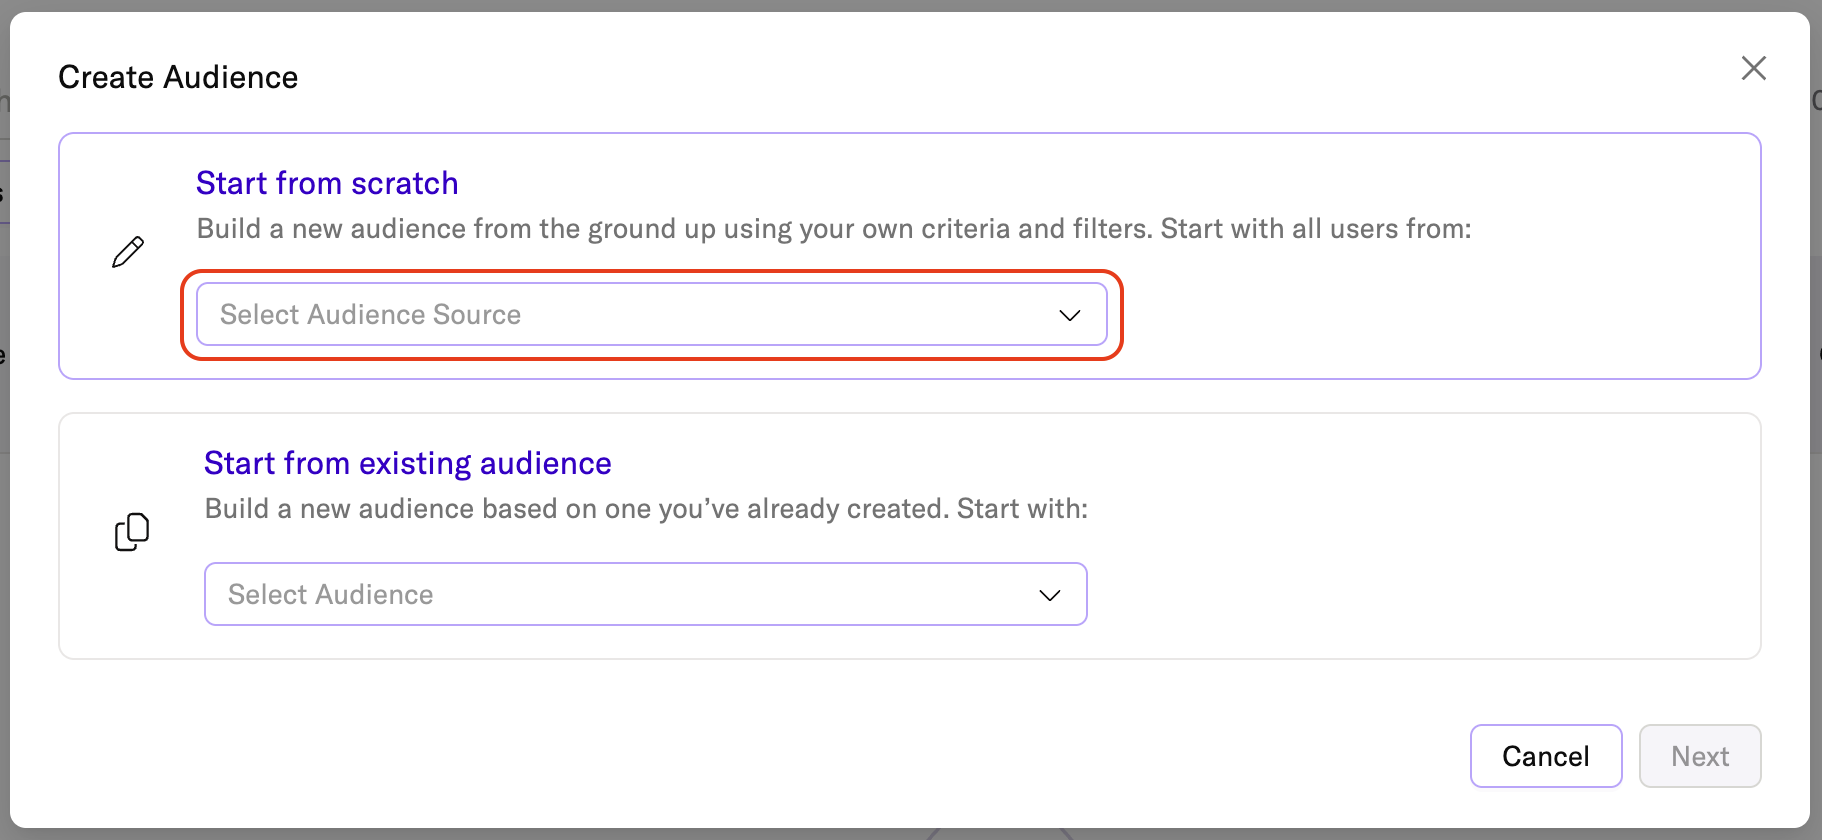Click the chevron arrow in Audience Source field
1822x840 pixels.
point(1069,315)
